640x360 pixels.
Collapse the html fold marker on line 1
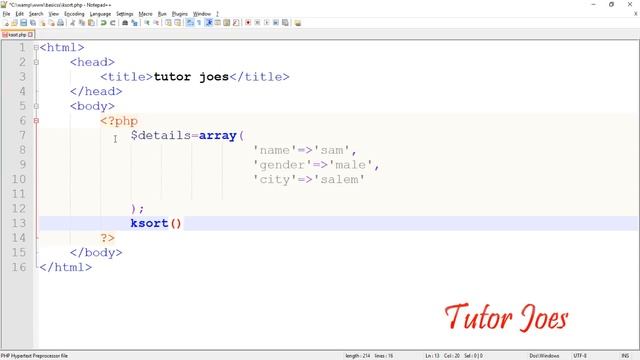(x=36, y=48)
